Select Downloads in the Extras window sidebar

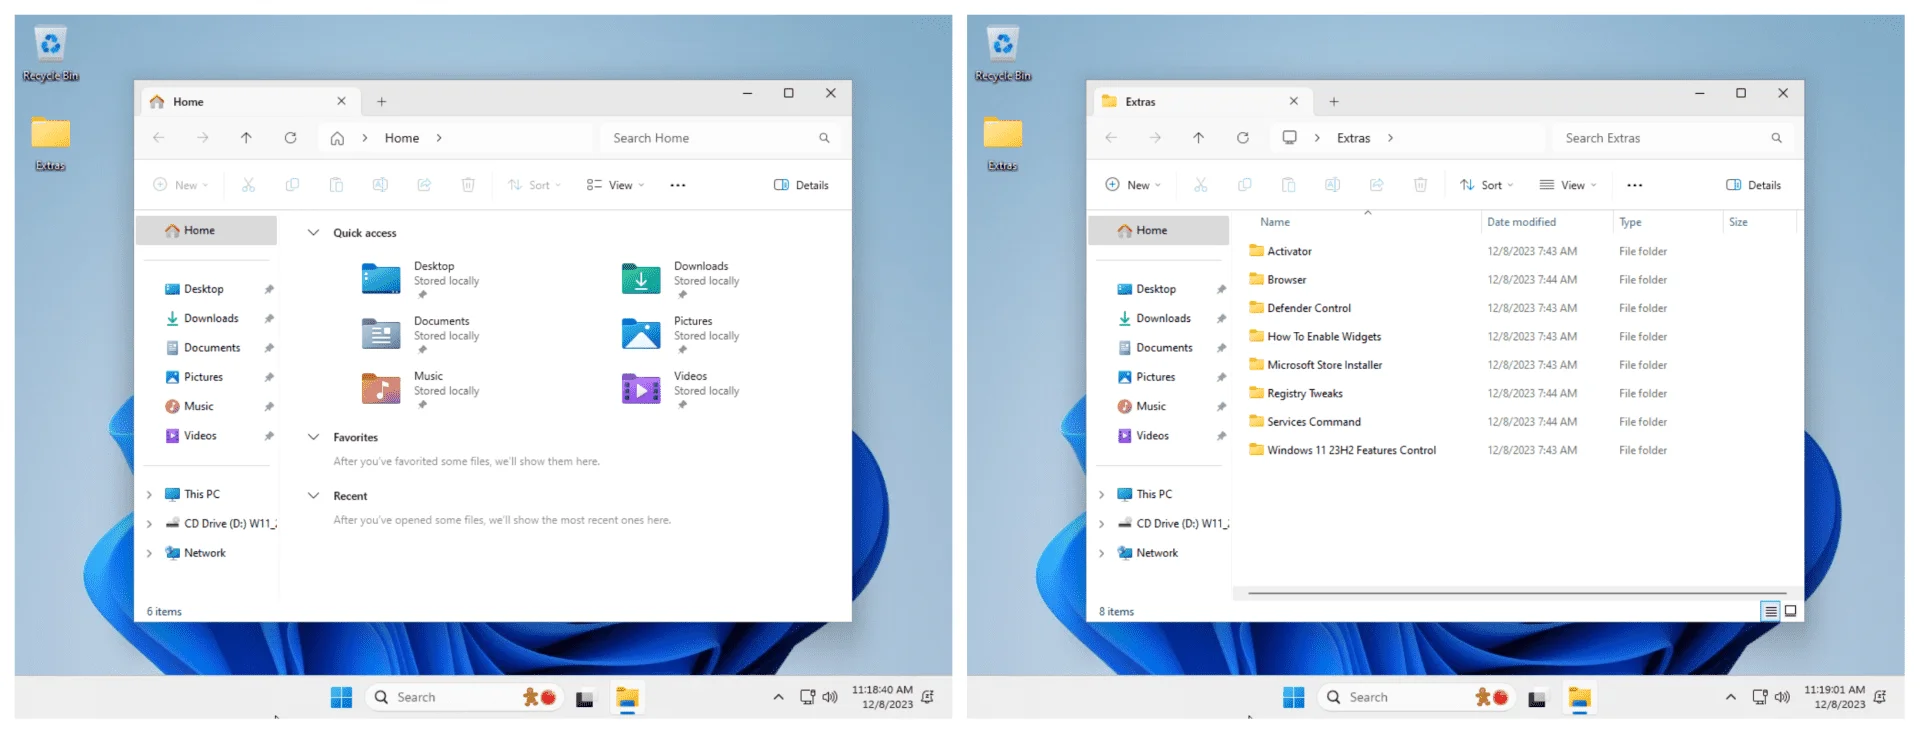(1162, 319)
